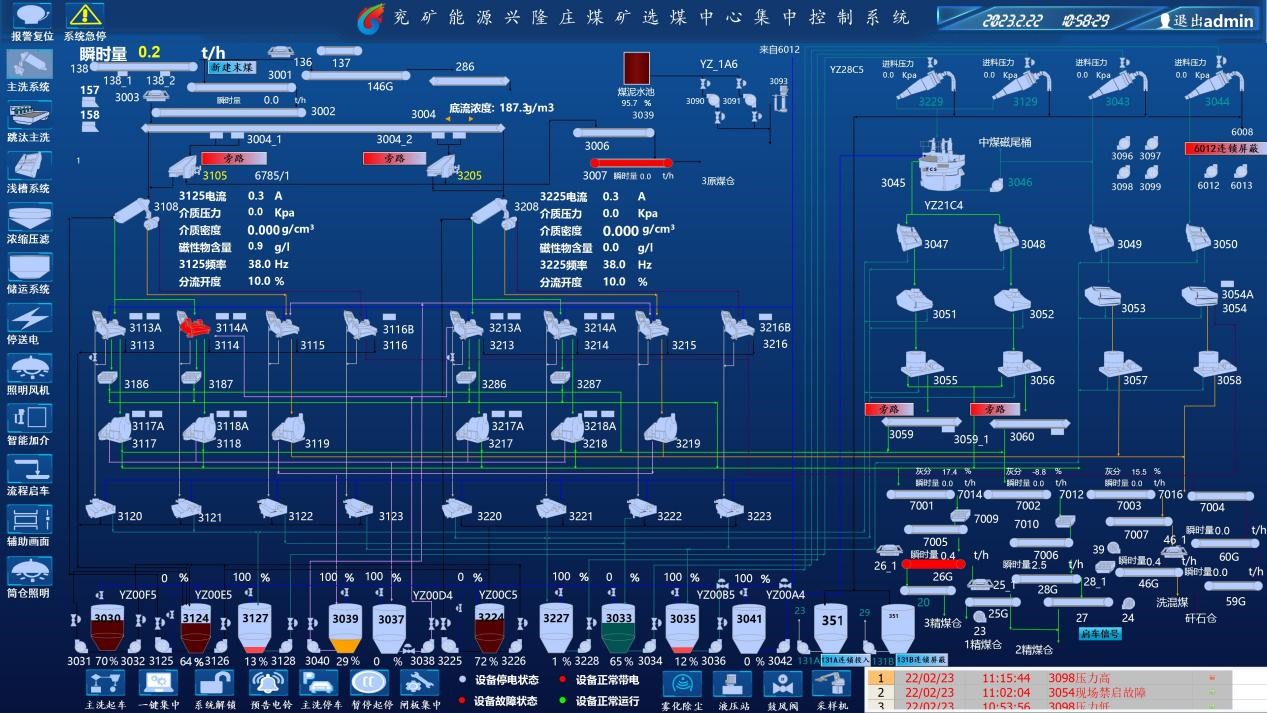Click the 系统解锁 unlock padlock icon

pos(214,682)
